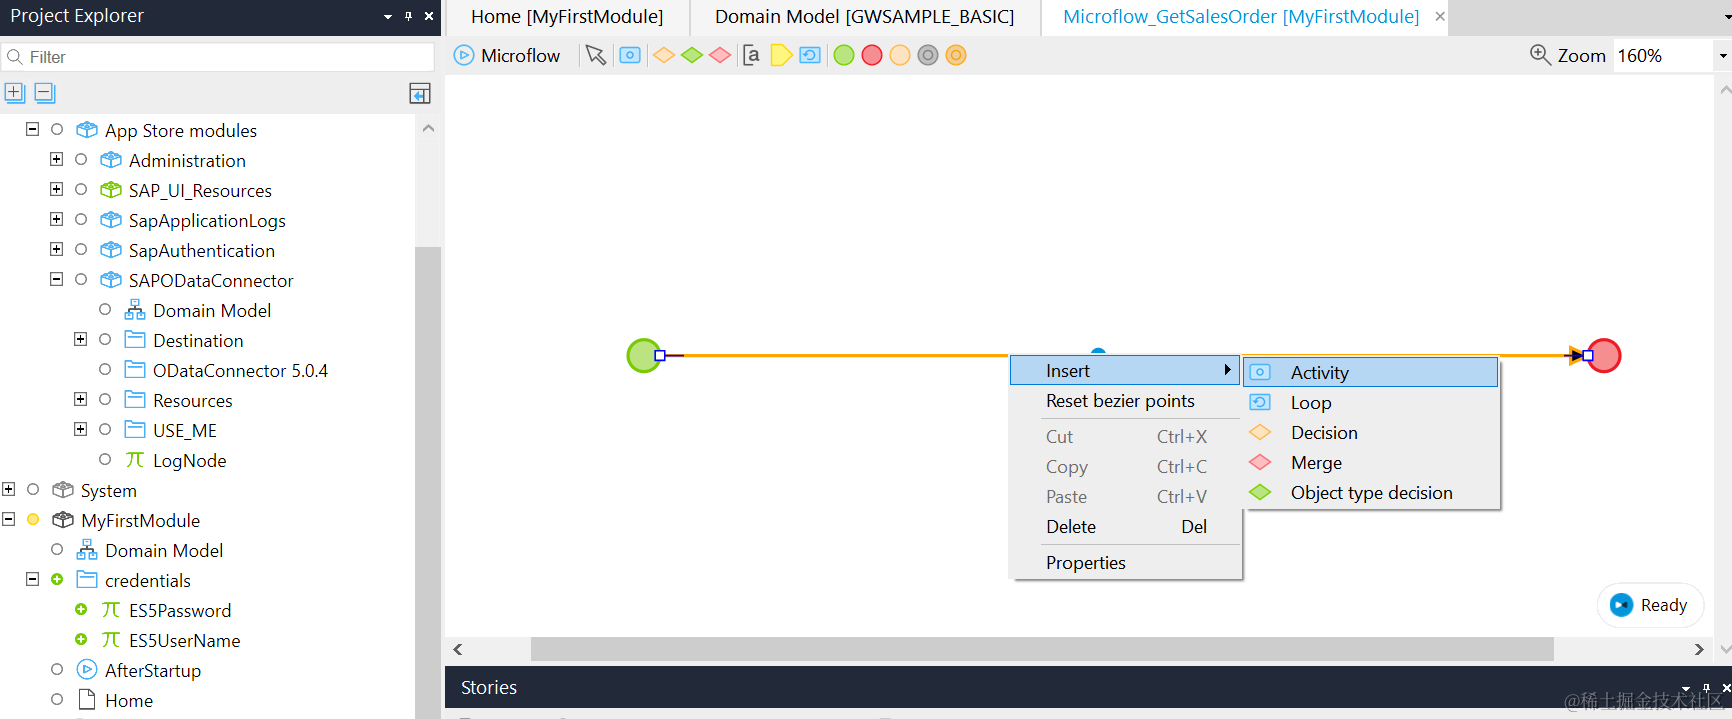This screenshot has height=719, width=1732.
Task: Collapse the App Store modules node
Action: click(x=32, y=129)
